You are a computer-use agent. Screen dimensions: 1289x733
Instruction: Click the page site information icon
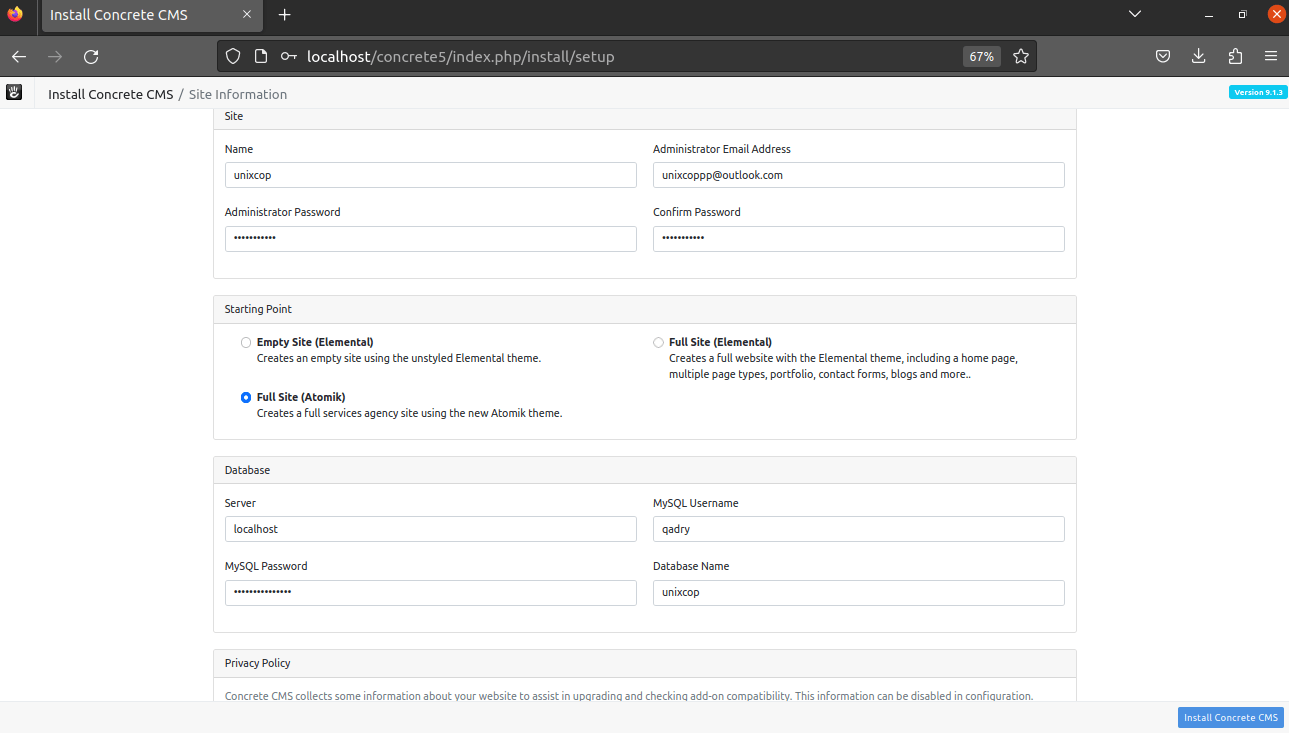261,57
